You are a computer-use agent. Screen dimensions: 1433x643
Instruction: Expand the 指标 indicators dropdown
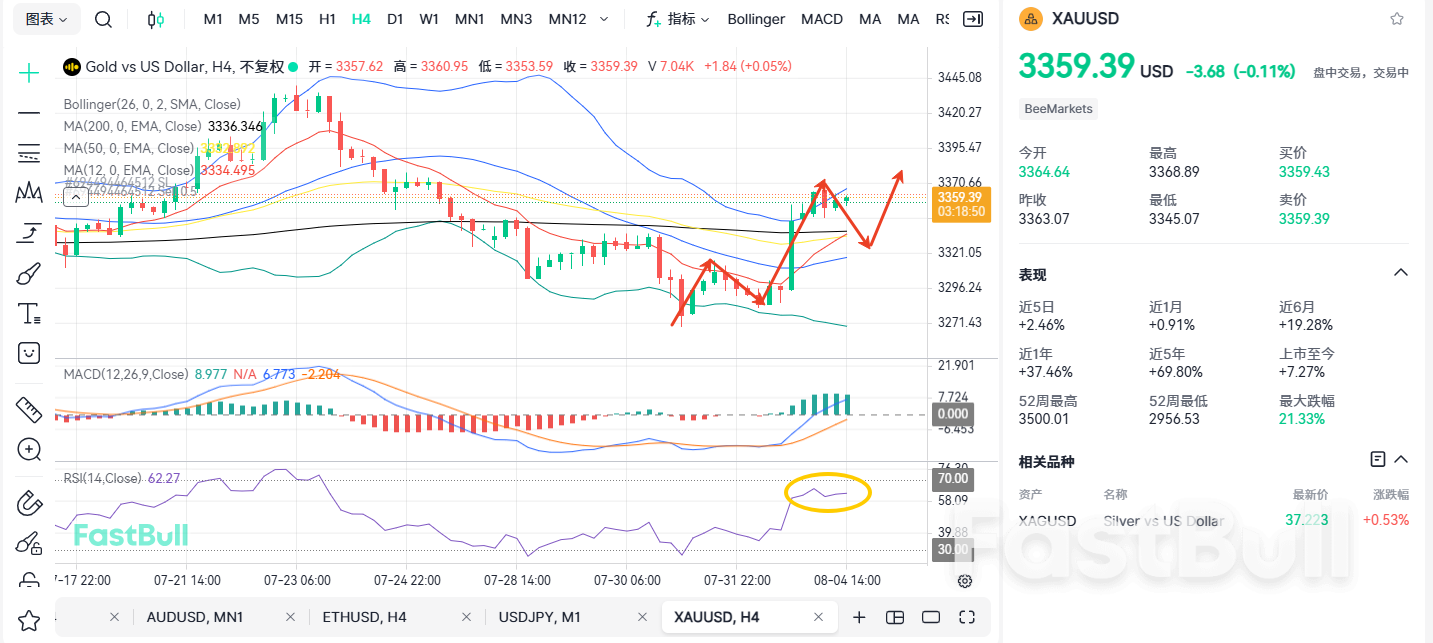tap(678, 19)
